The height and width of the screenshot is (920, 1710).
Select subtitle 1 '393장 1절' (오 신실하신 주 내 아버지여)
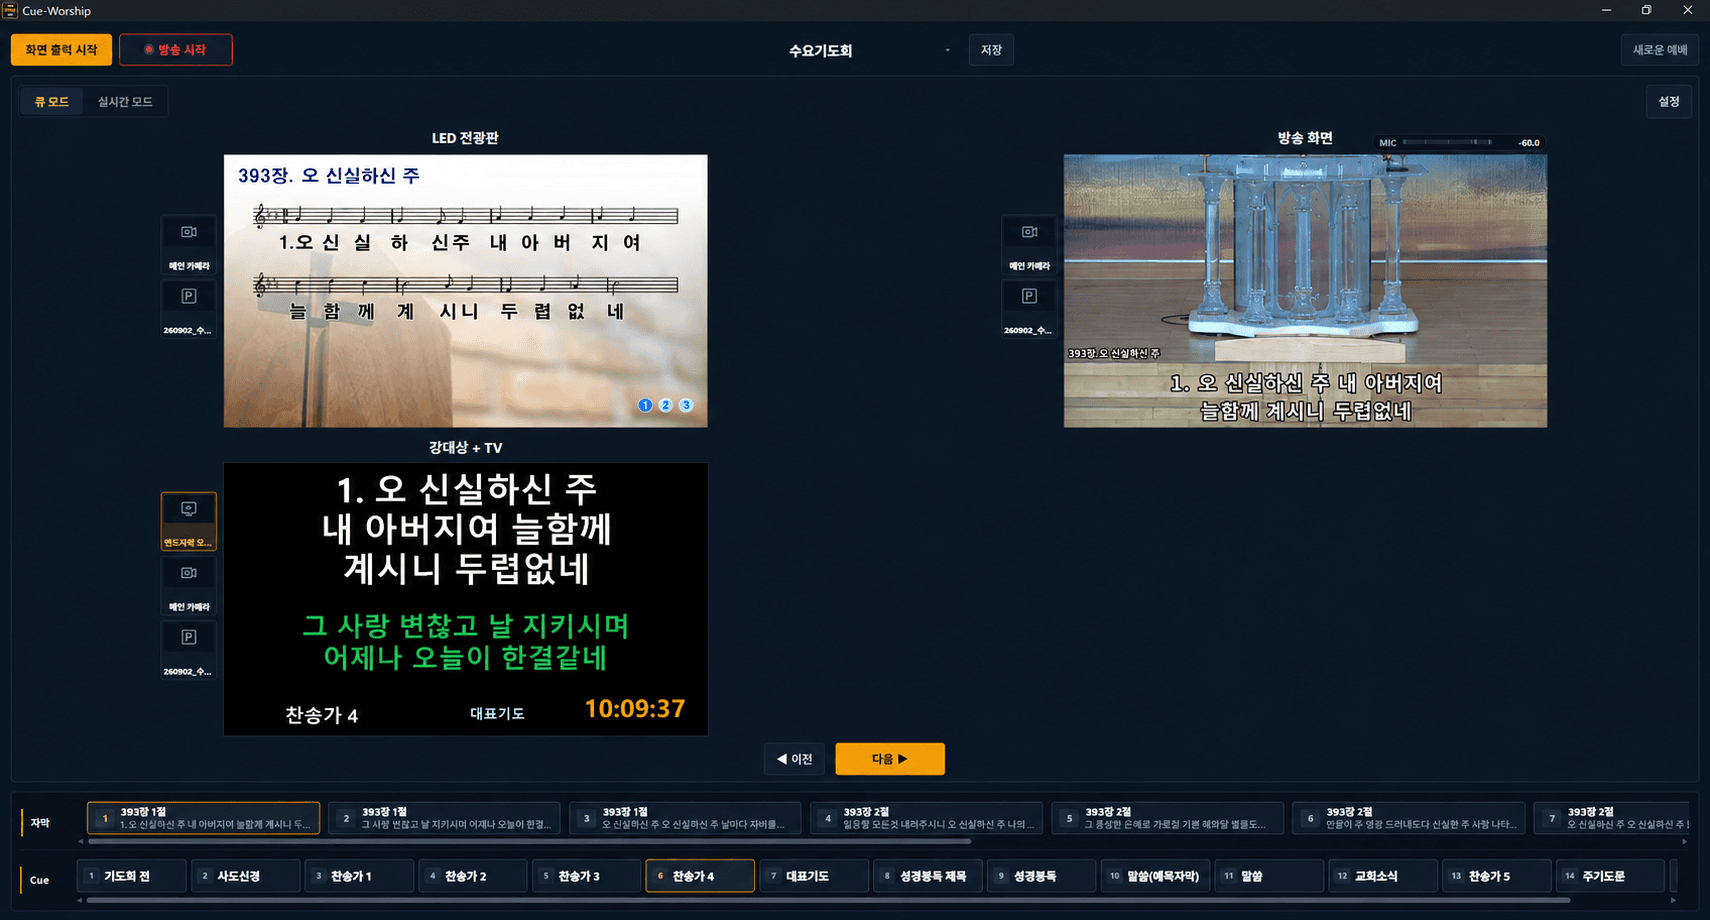[204, 818]
